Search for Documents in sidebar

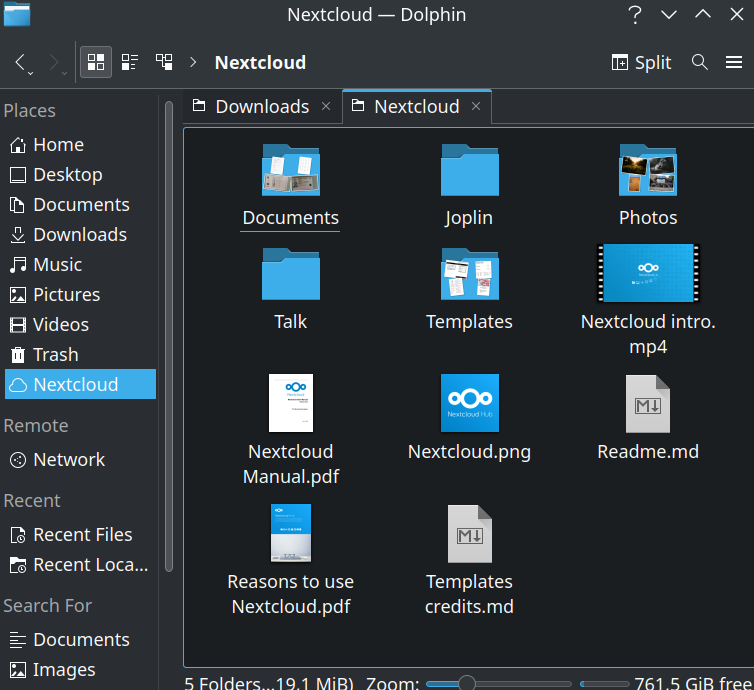[x=80, y=640]
